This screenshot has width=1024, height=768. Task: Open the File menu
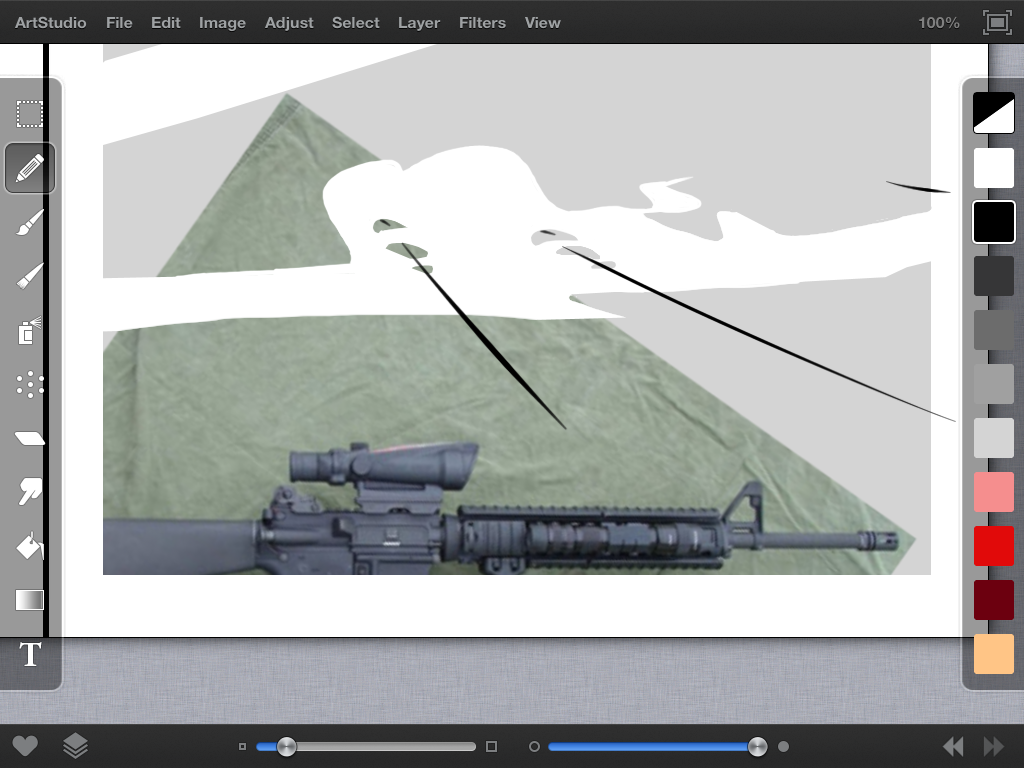coord(119,23)
